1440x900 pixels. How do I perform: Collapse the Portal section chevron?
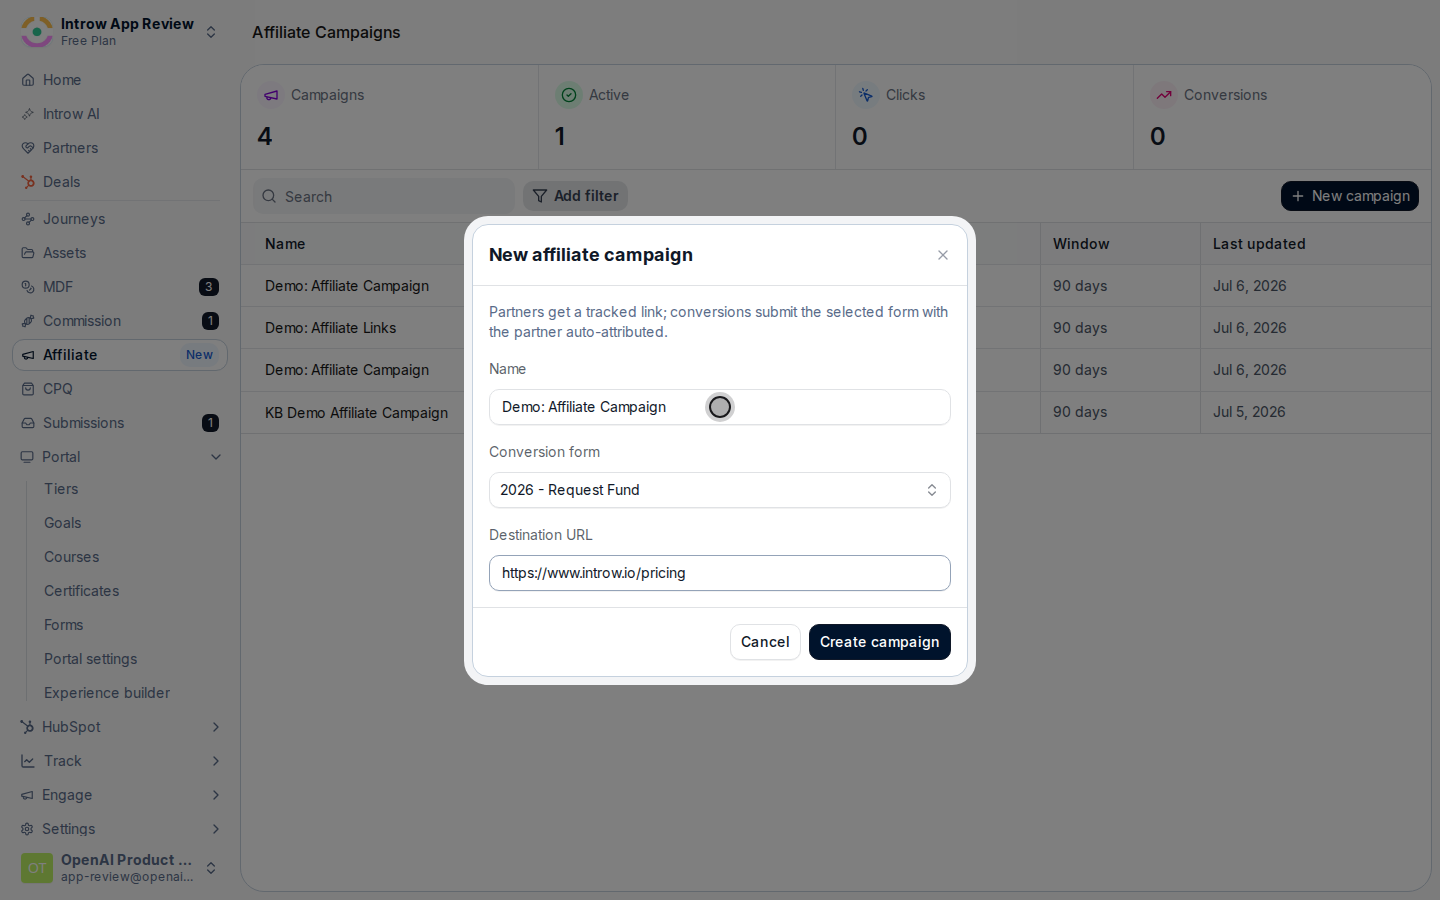pyautogui.click(x=216, y=457)
